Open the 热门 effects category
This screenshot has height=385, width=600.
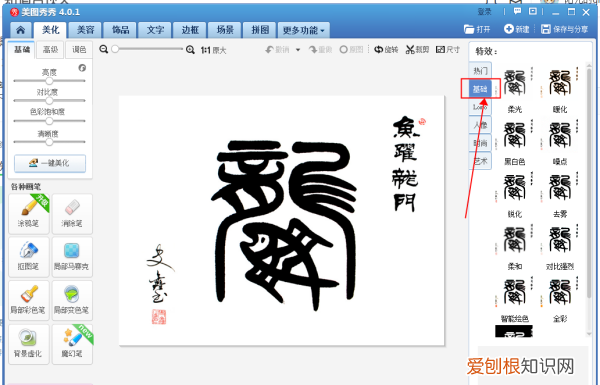pyautogui.click(x=480, y=71)
